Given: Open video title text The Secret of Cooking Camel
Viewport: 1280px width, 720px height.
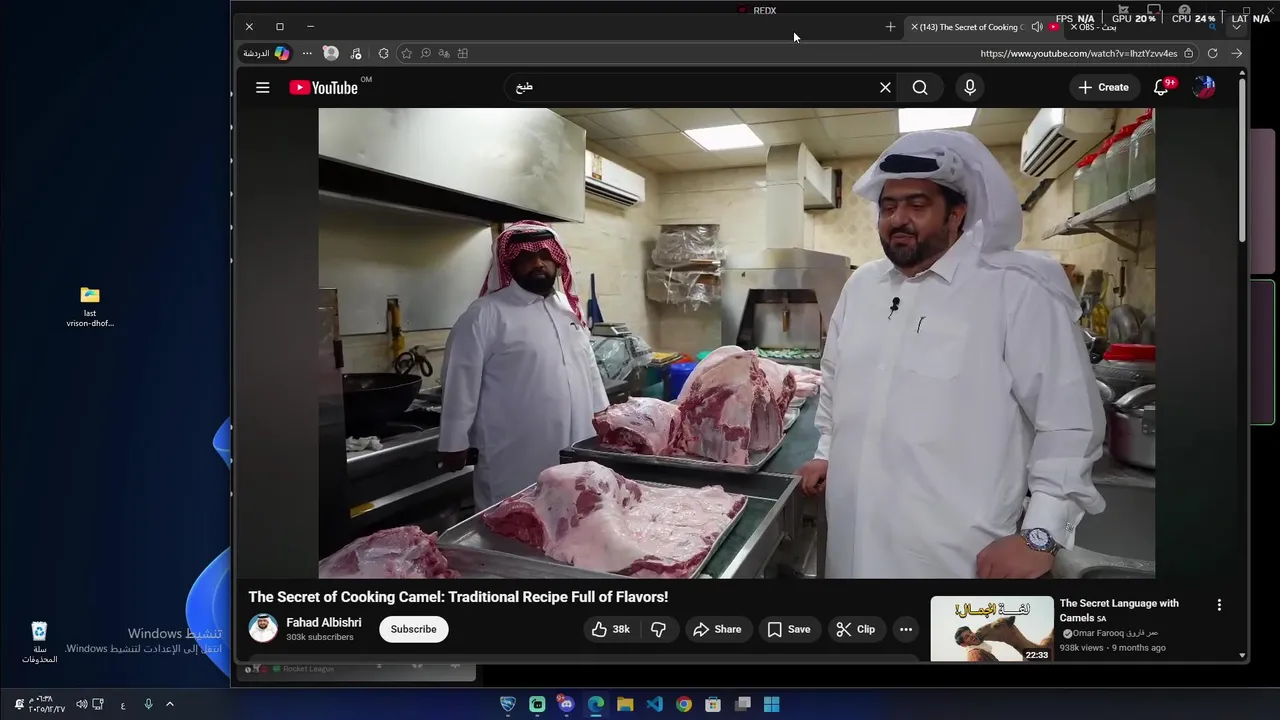Looking at the screenshot, I should (458, 597).
